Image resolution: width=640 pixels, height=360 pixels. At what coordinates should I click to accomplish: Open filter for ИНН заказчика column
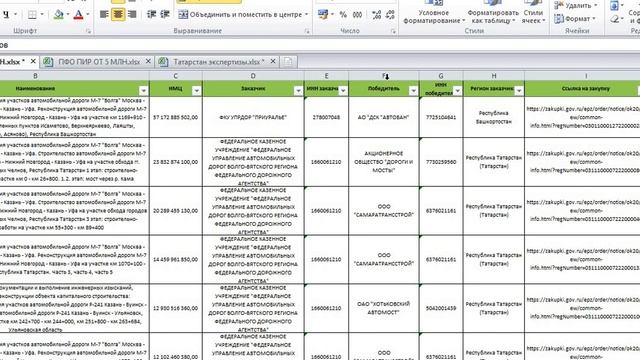coord(343,91)
